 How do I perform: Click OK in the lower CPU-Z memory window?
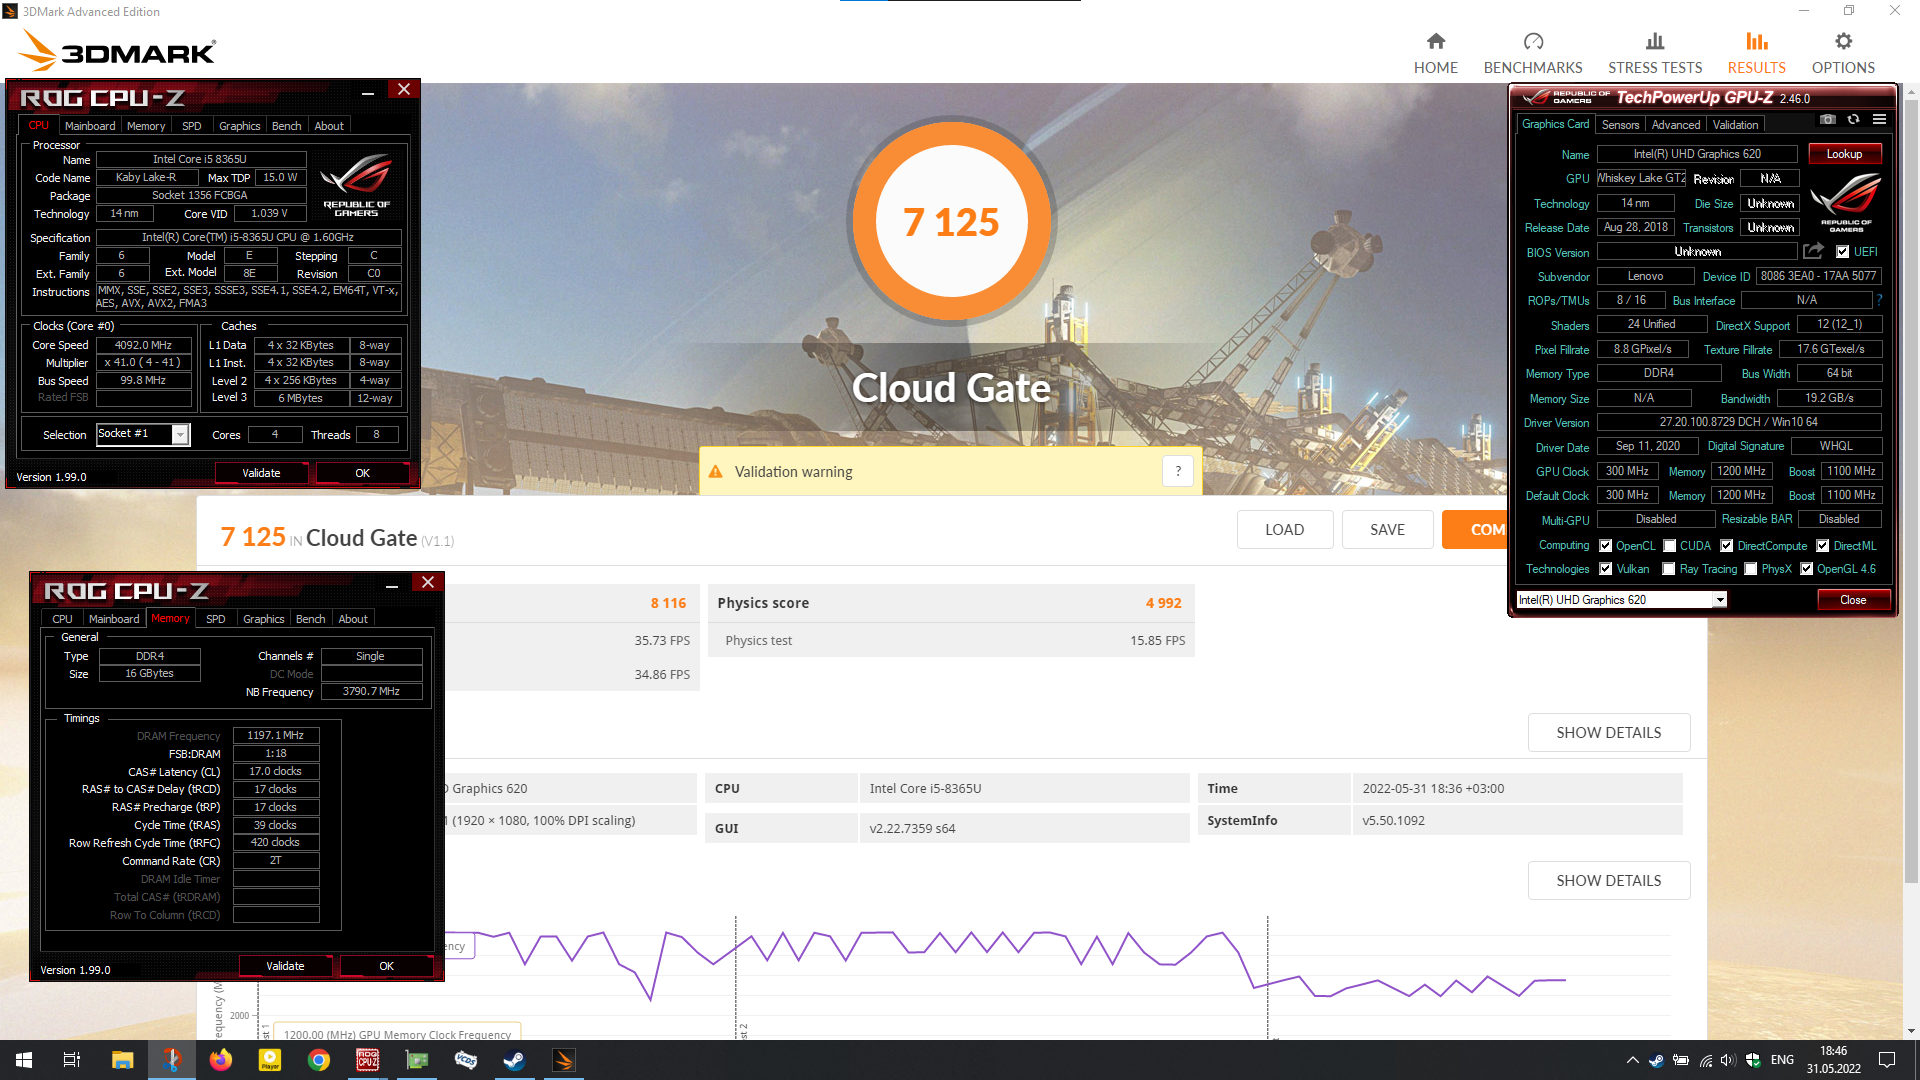386,966
